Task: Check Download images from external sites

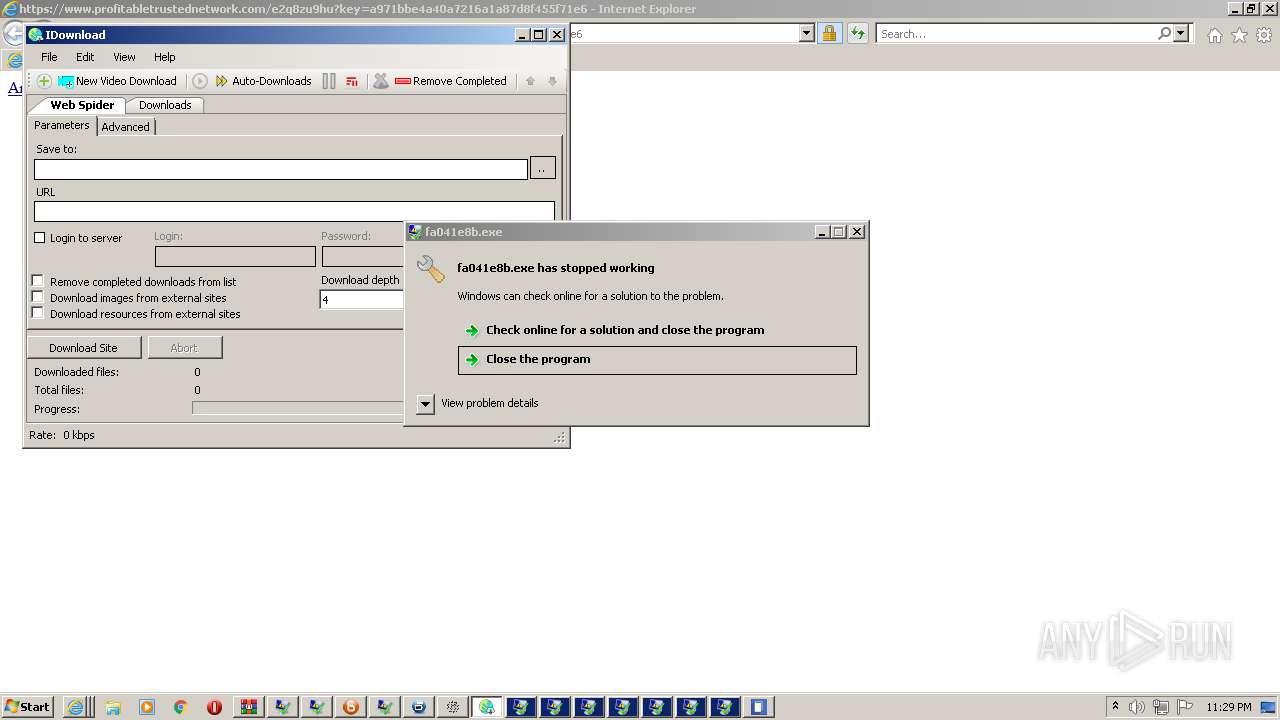Action: click(x=38, y=297)
